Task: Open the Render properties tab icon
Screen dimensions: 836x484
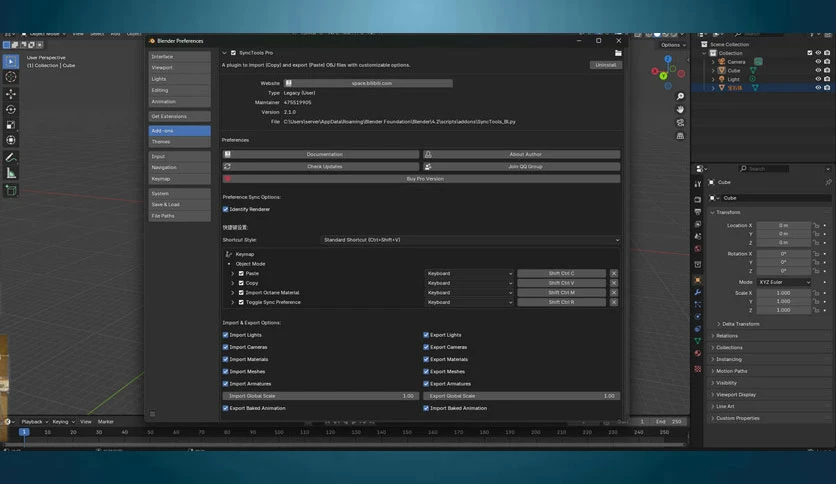Action: (698, 199)
